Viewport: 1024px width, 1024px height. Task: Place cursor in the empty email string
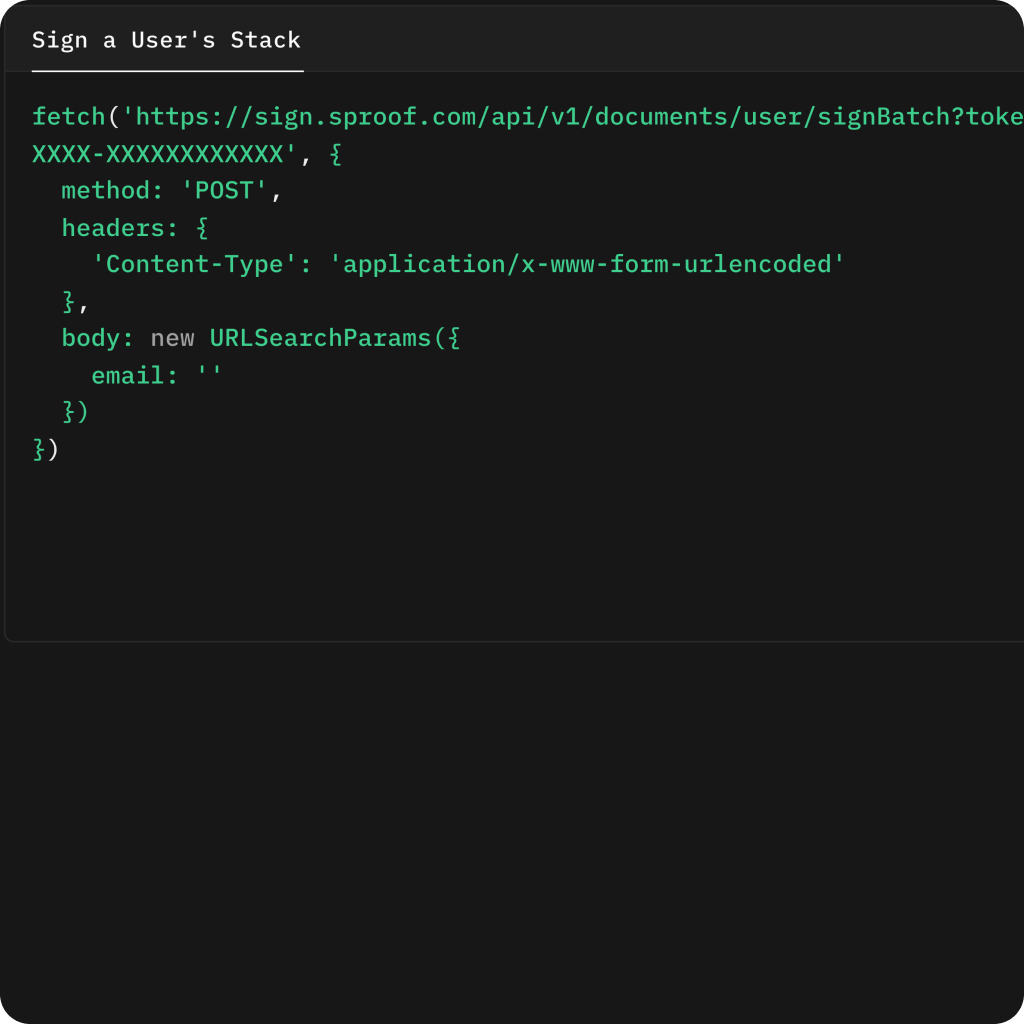(210, 376)
